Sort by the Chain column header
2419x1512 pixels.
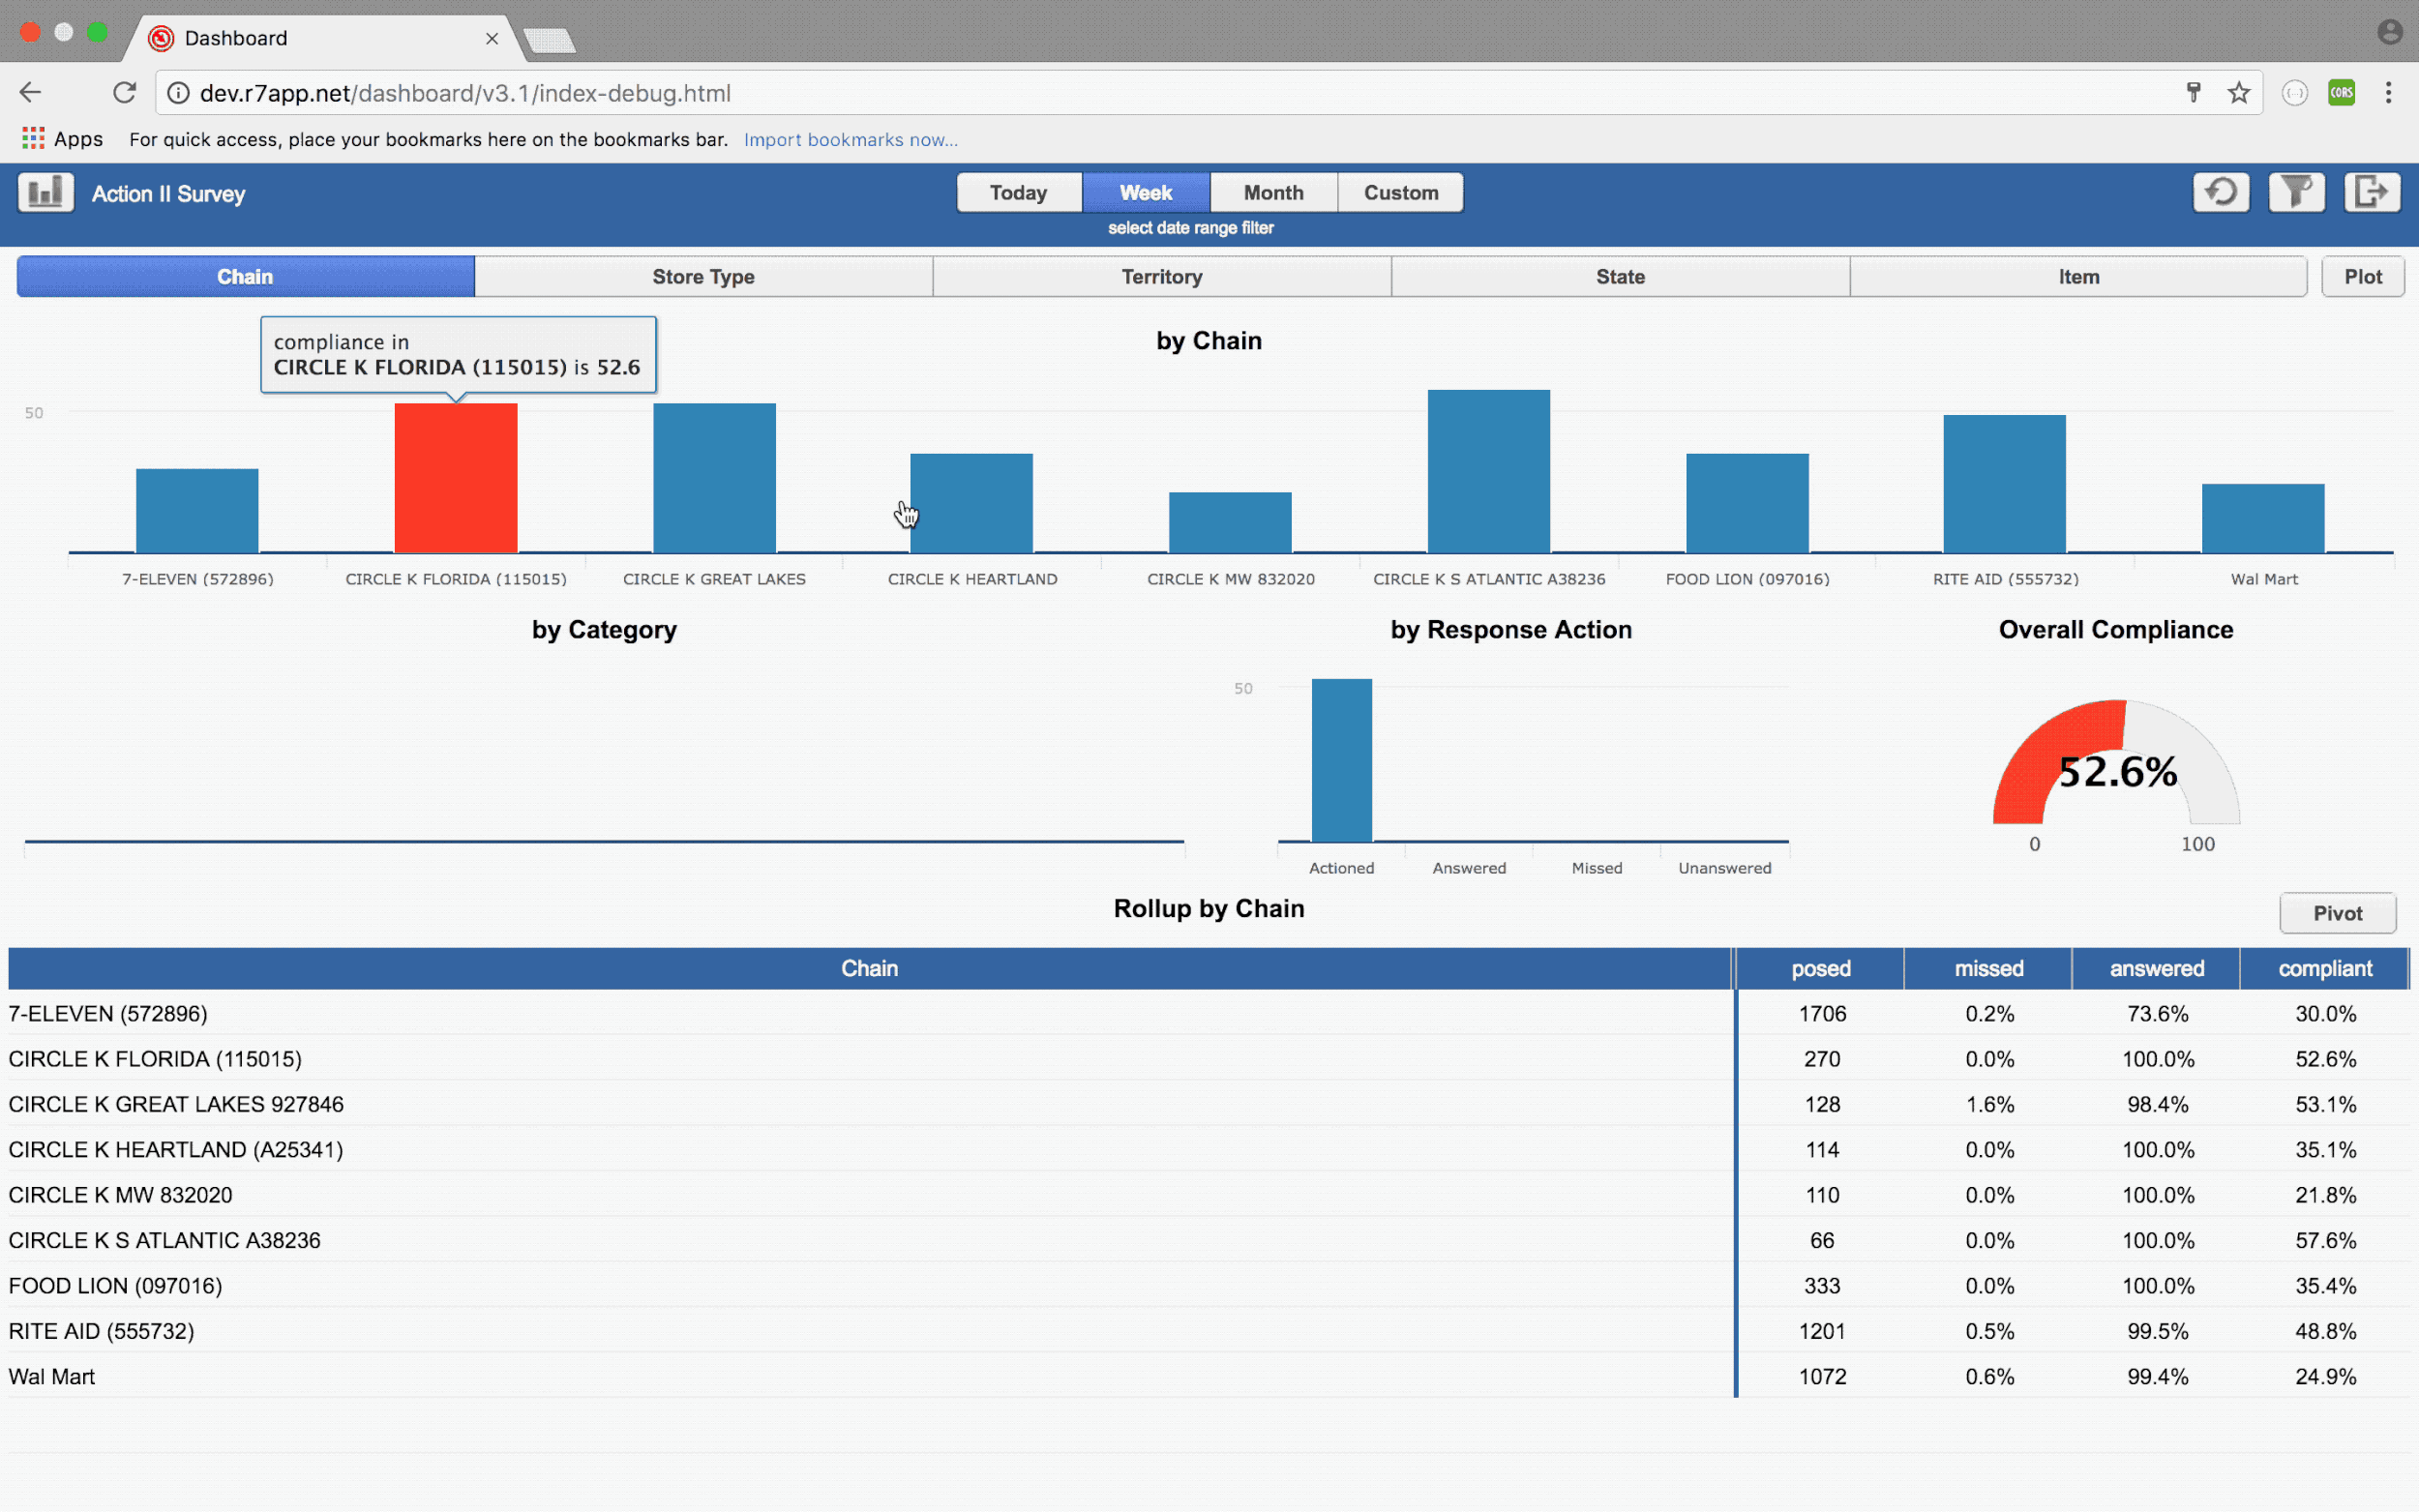pos(869,968)
